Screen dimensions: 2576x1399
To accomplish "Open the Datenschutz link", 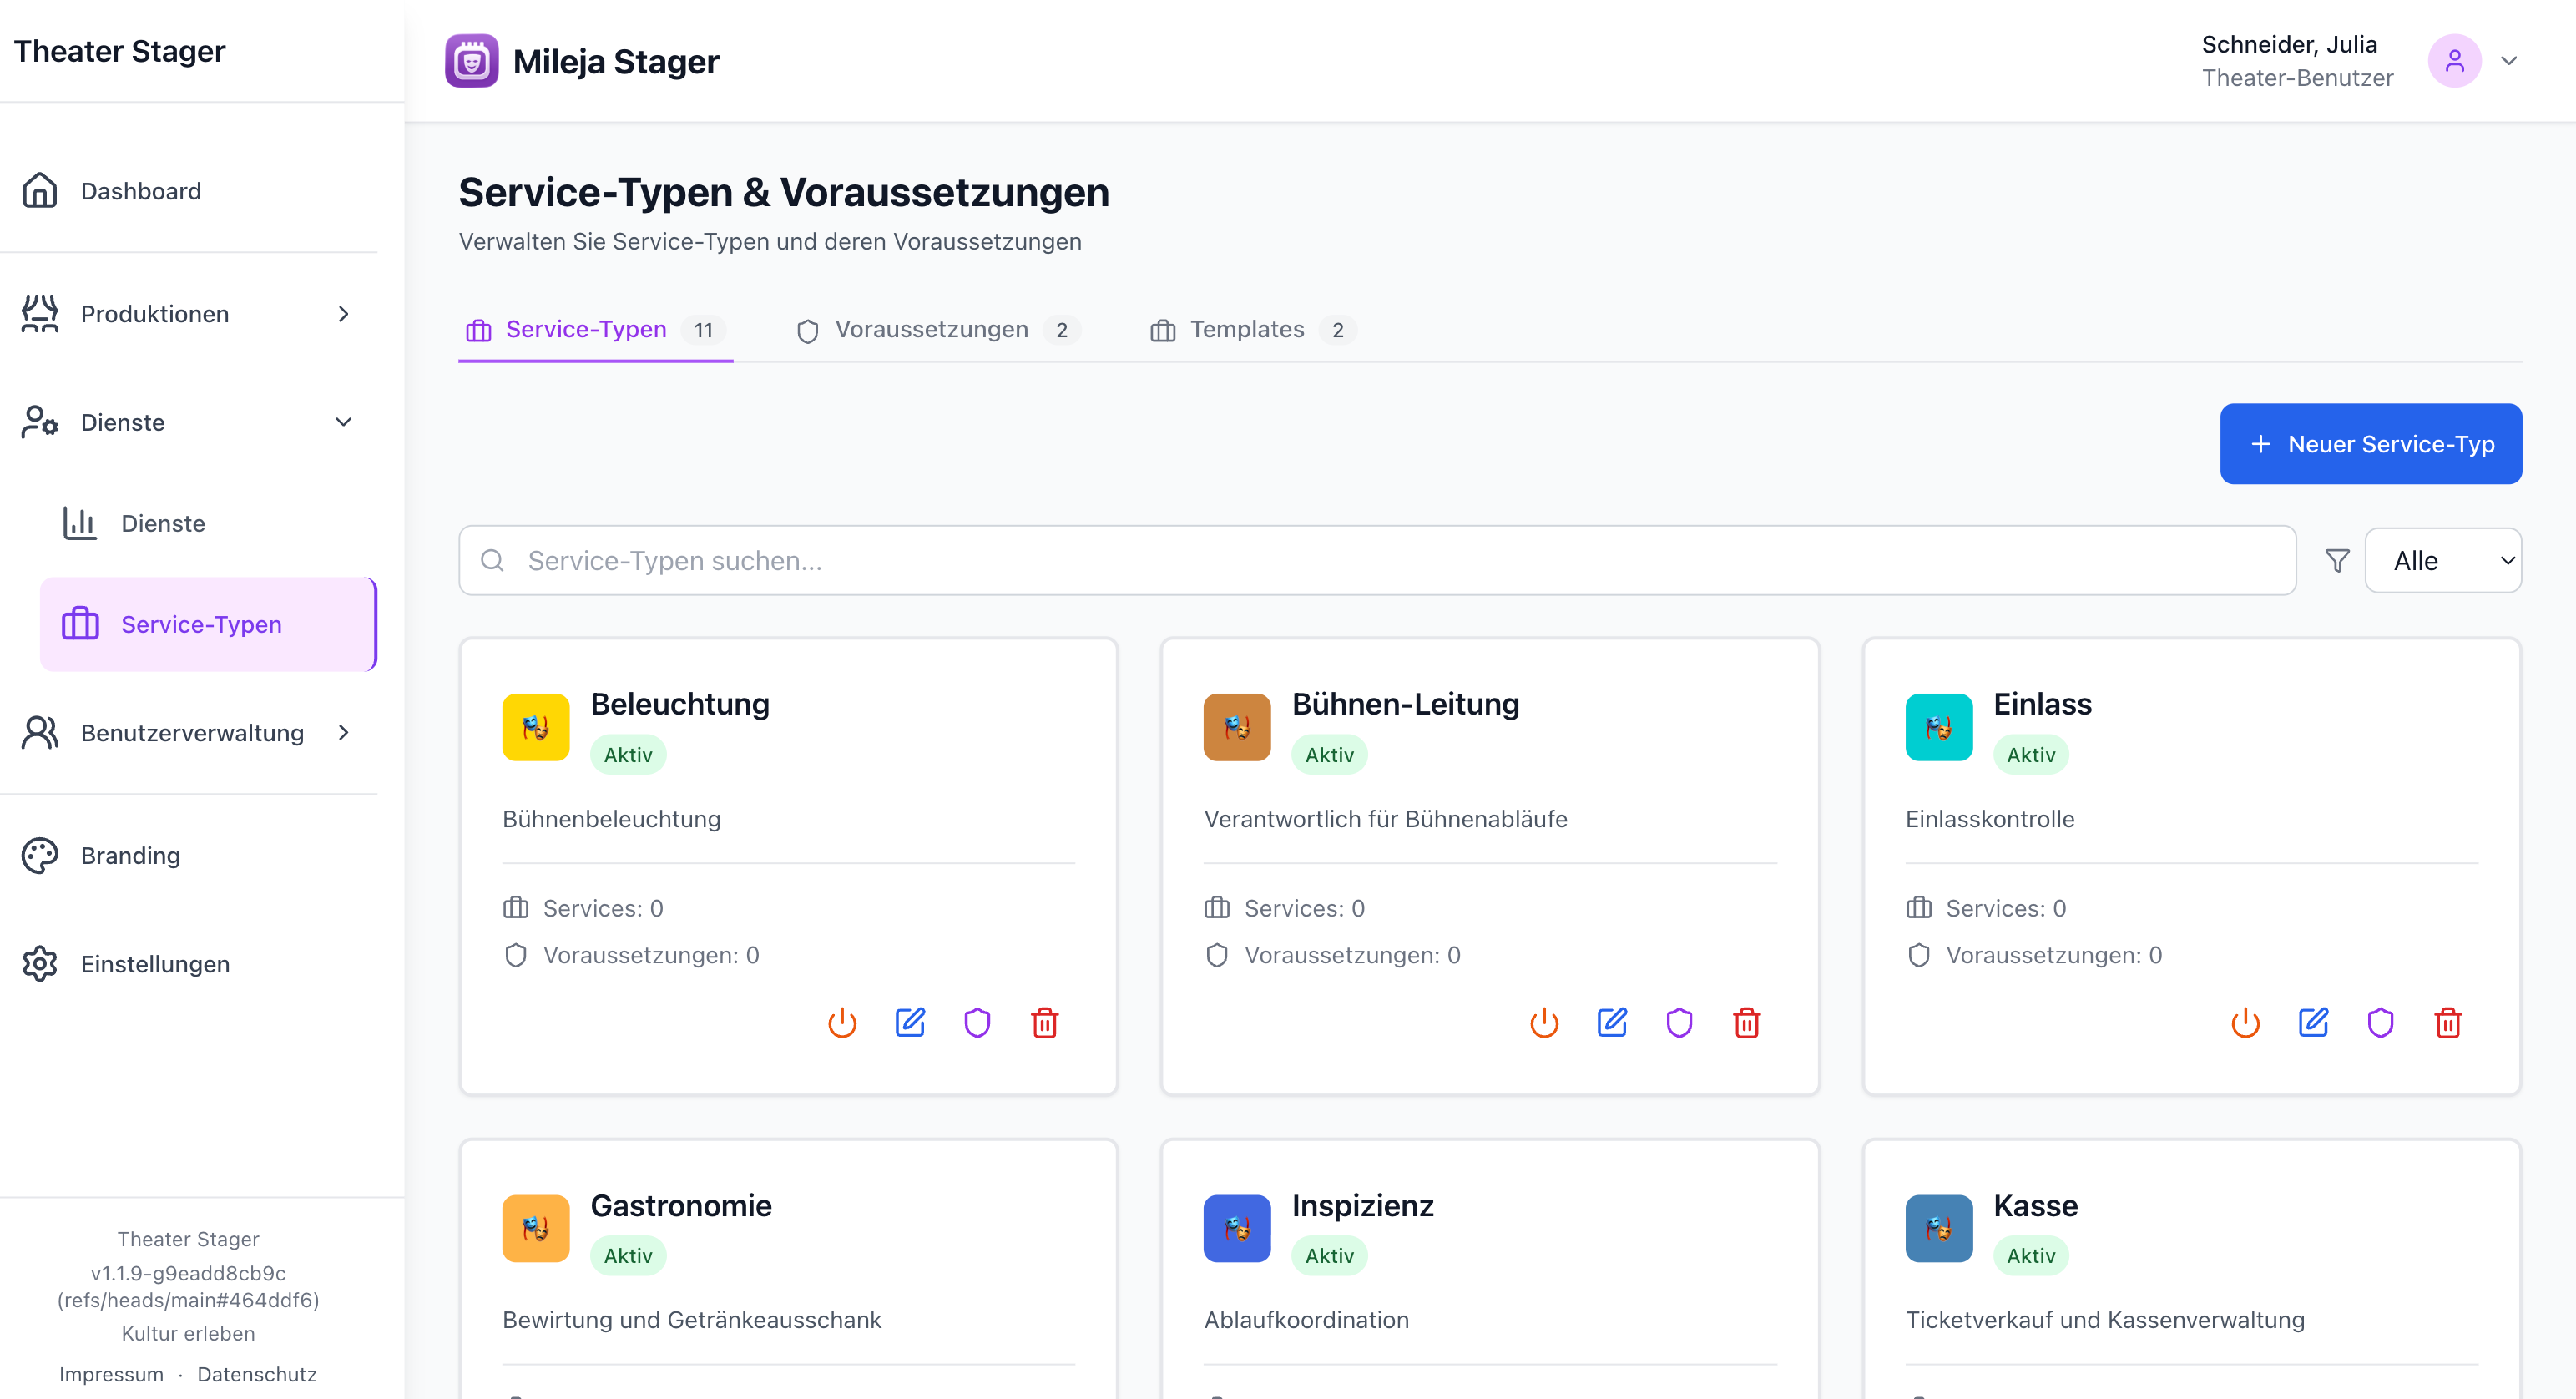I will click(256, 1374).
